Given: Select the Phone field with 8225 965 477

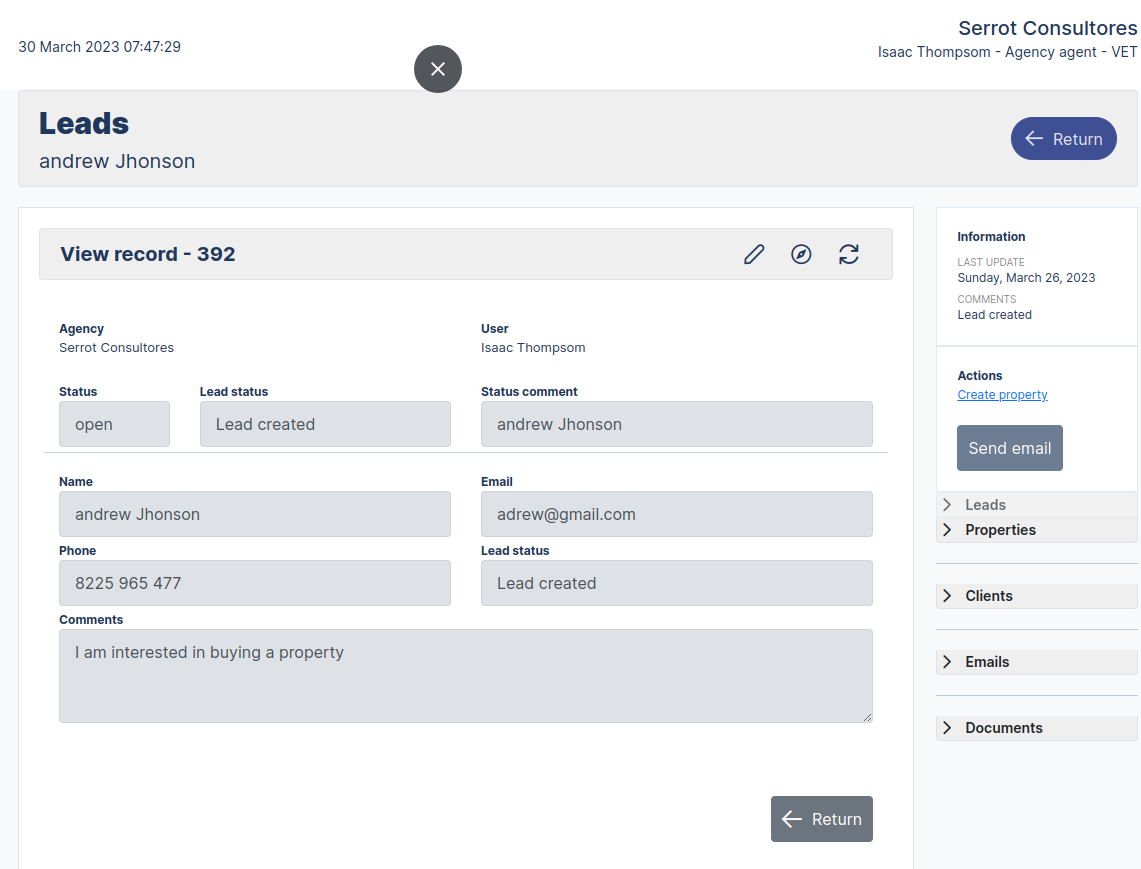Looking at the screenshot, I should 255,583.
